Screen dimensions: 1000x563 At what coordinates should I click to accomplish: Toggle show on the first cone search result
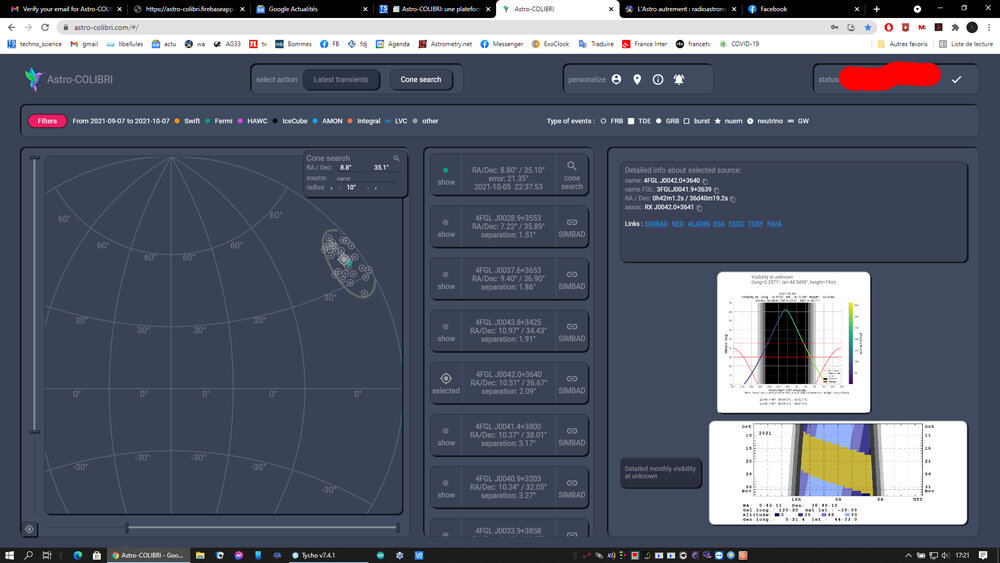tap(446, 175)
